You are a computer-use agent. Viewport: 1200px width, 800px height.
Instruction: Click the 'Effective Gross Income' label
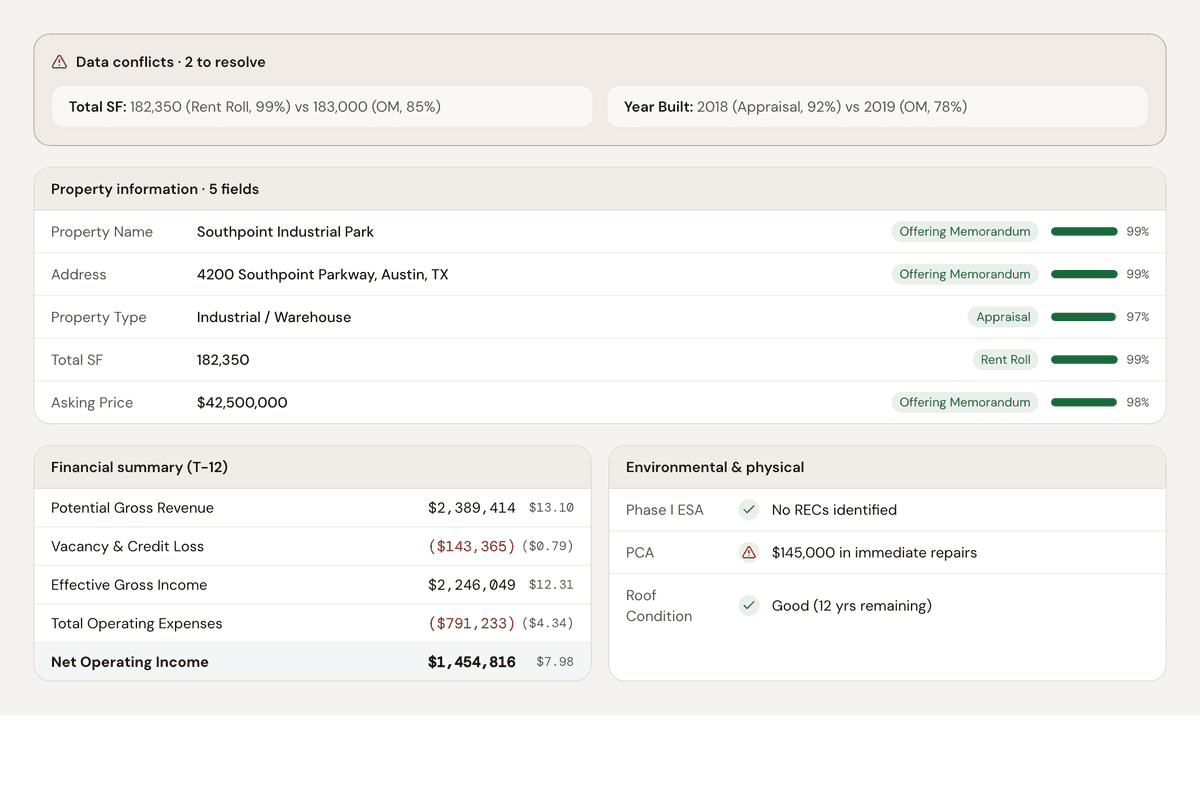pos(129,585)
